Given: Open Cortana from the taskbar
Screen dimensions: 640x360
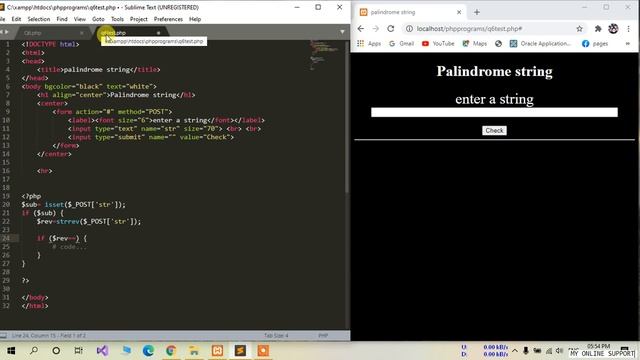Looking at the screenshot, I should 56,351.
